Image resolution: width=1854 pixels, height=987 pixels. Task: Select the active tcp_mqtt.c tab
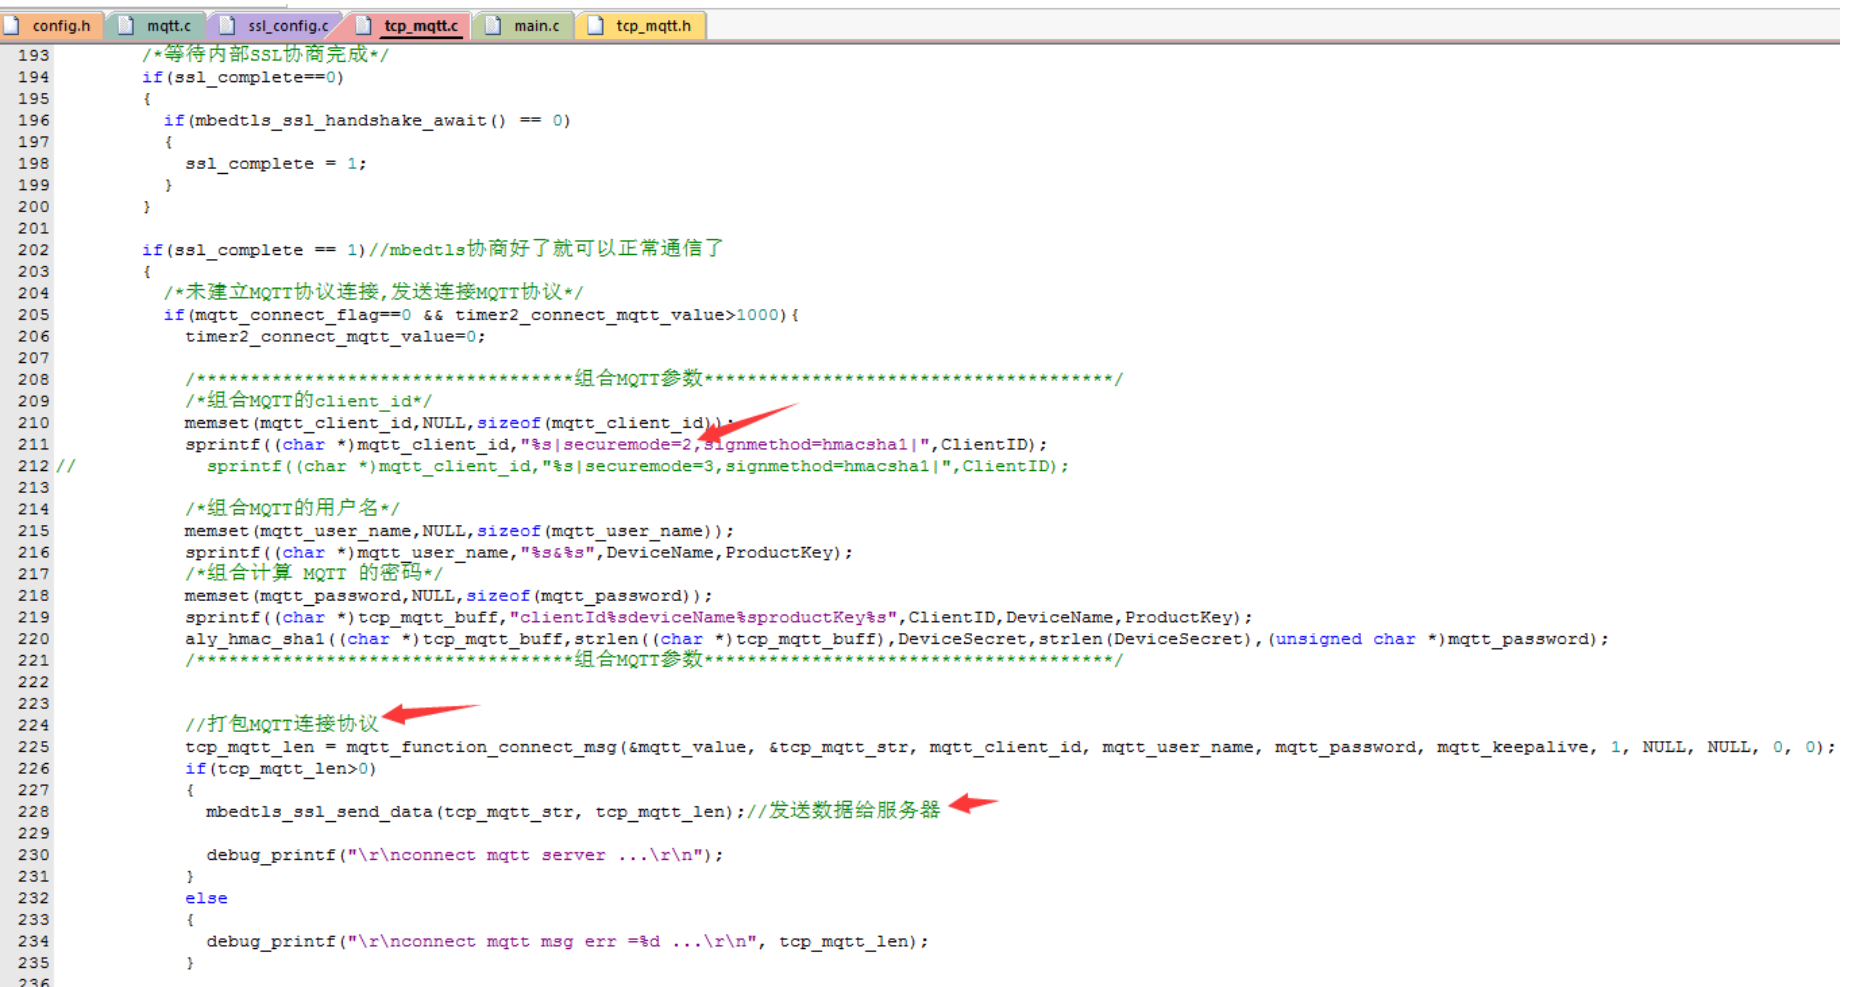[420, 26]
